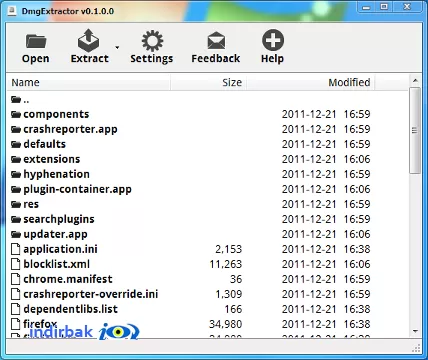Viewport: 428px width, 360px height.
Task: Select the 'hyphenation' name text
Action: [56, 174]
